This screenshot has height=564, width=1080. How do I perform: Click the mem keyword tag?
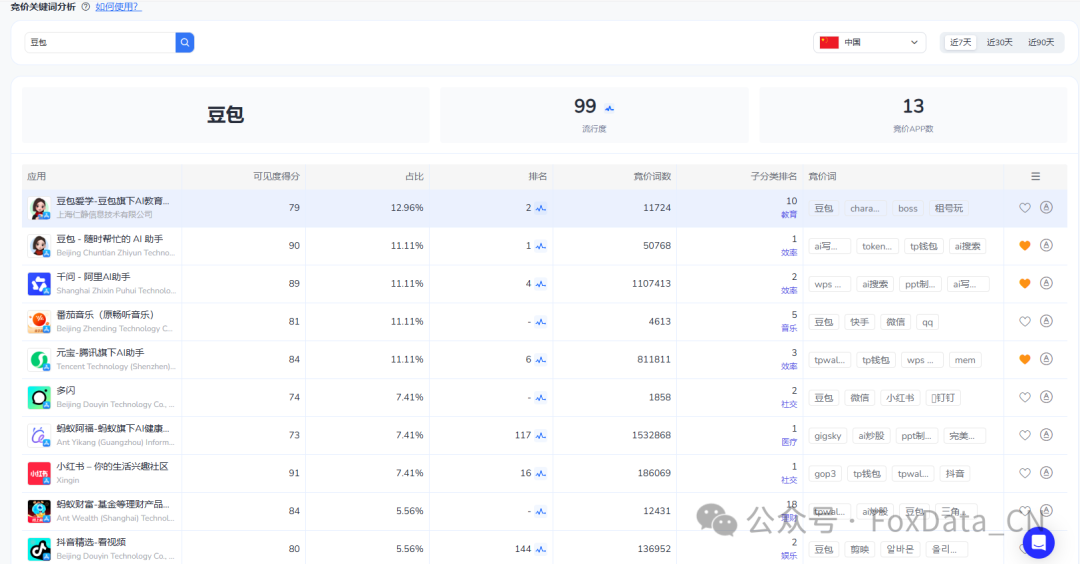click(x=964, y=360)
